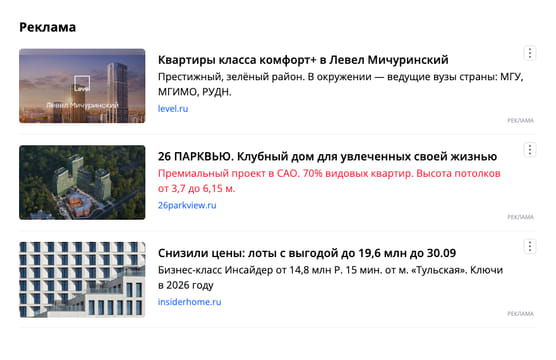The height and width of the screenshot is (360, 556).
Task: Click the aerial forest complex thumbnail
Action: [x=82, y=182]
